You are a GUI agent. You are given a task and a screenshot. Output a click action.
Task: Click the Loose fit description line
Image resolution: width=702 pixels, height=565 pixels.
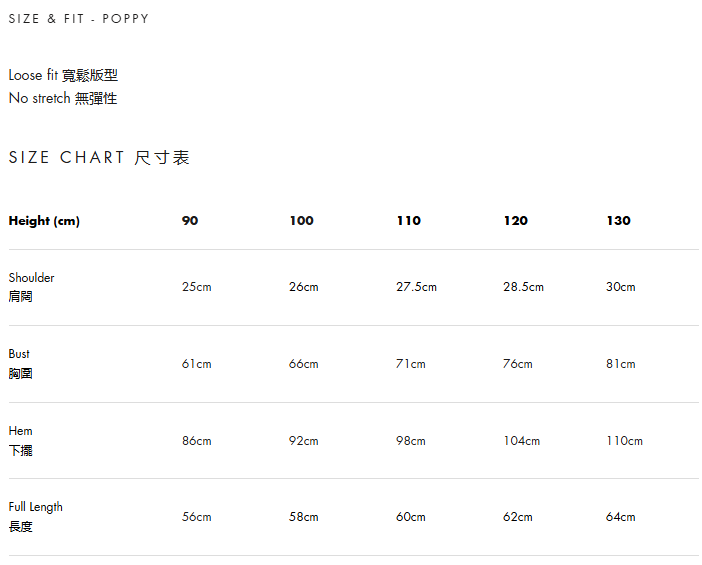point(63,75)
